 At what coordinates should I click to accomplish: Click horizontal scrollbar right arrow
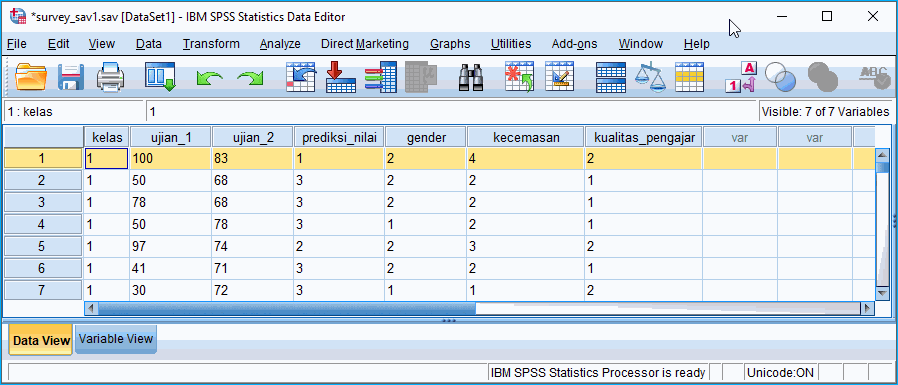[x=868, y=308]
